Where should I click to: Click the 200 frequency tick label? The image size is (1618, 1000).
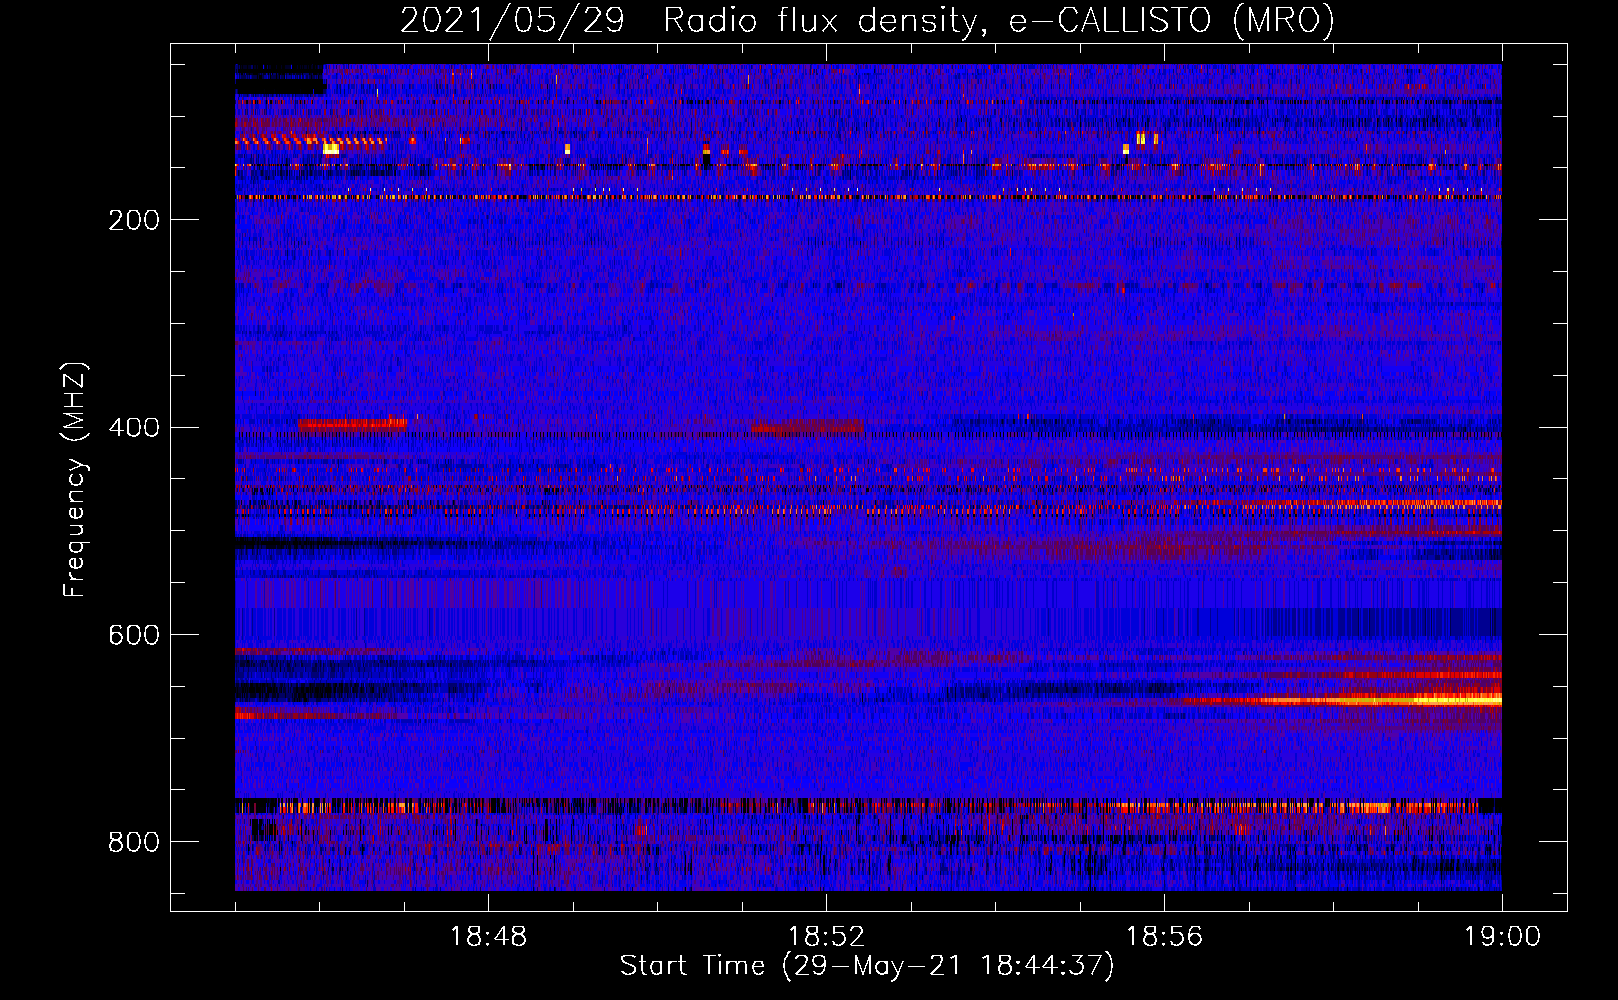134,220
